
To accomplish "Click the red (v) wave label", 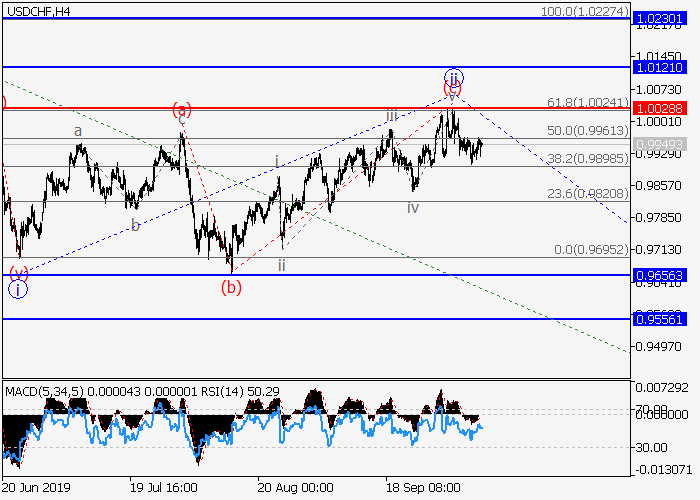I will tap(18, 272).
